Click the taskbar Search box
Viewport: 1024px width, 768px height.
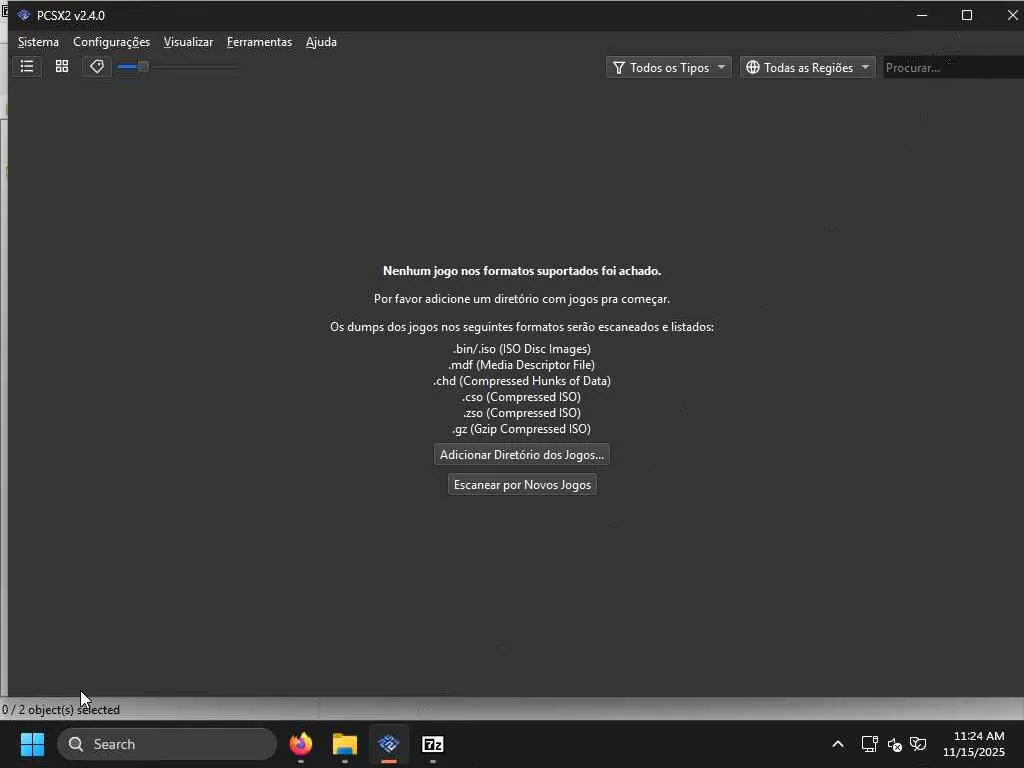[167, 744]
